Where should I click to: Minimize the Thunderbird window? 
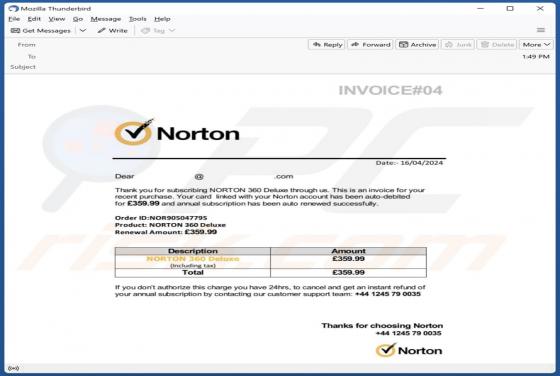[481, 8]
